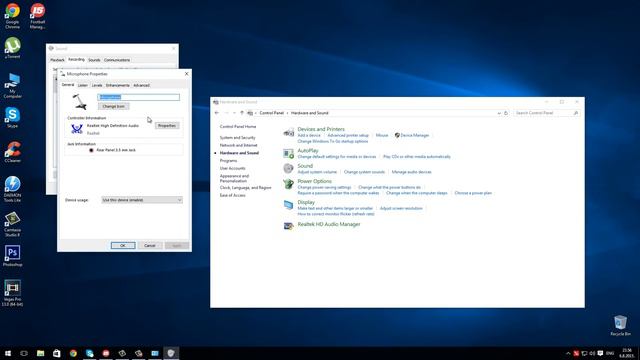Open the Sound speaker icon in Control Panel

pos(289,168)
